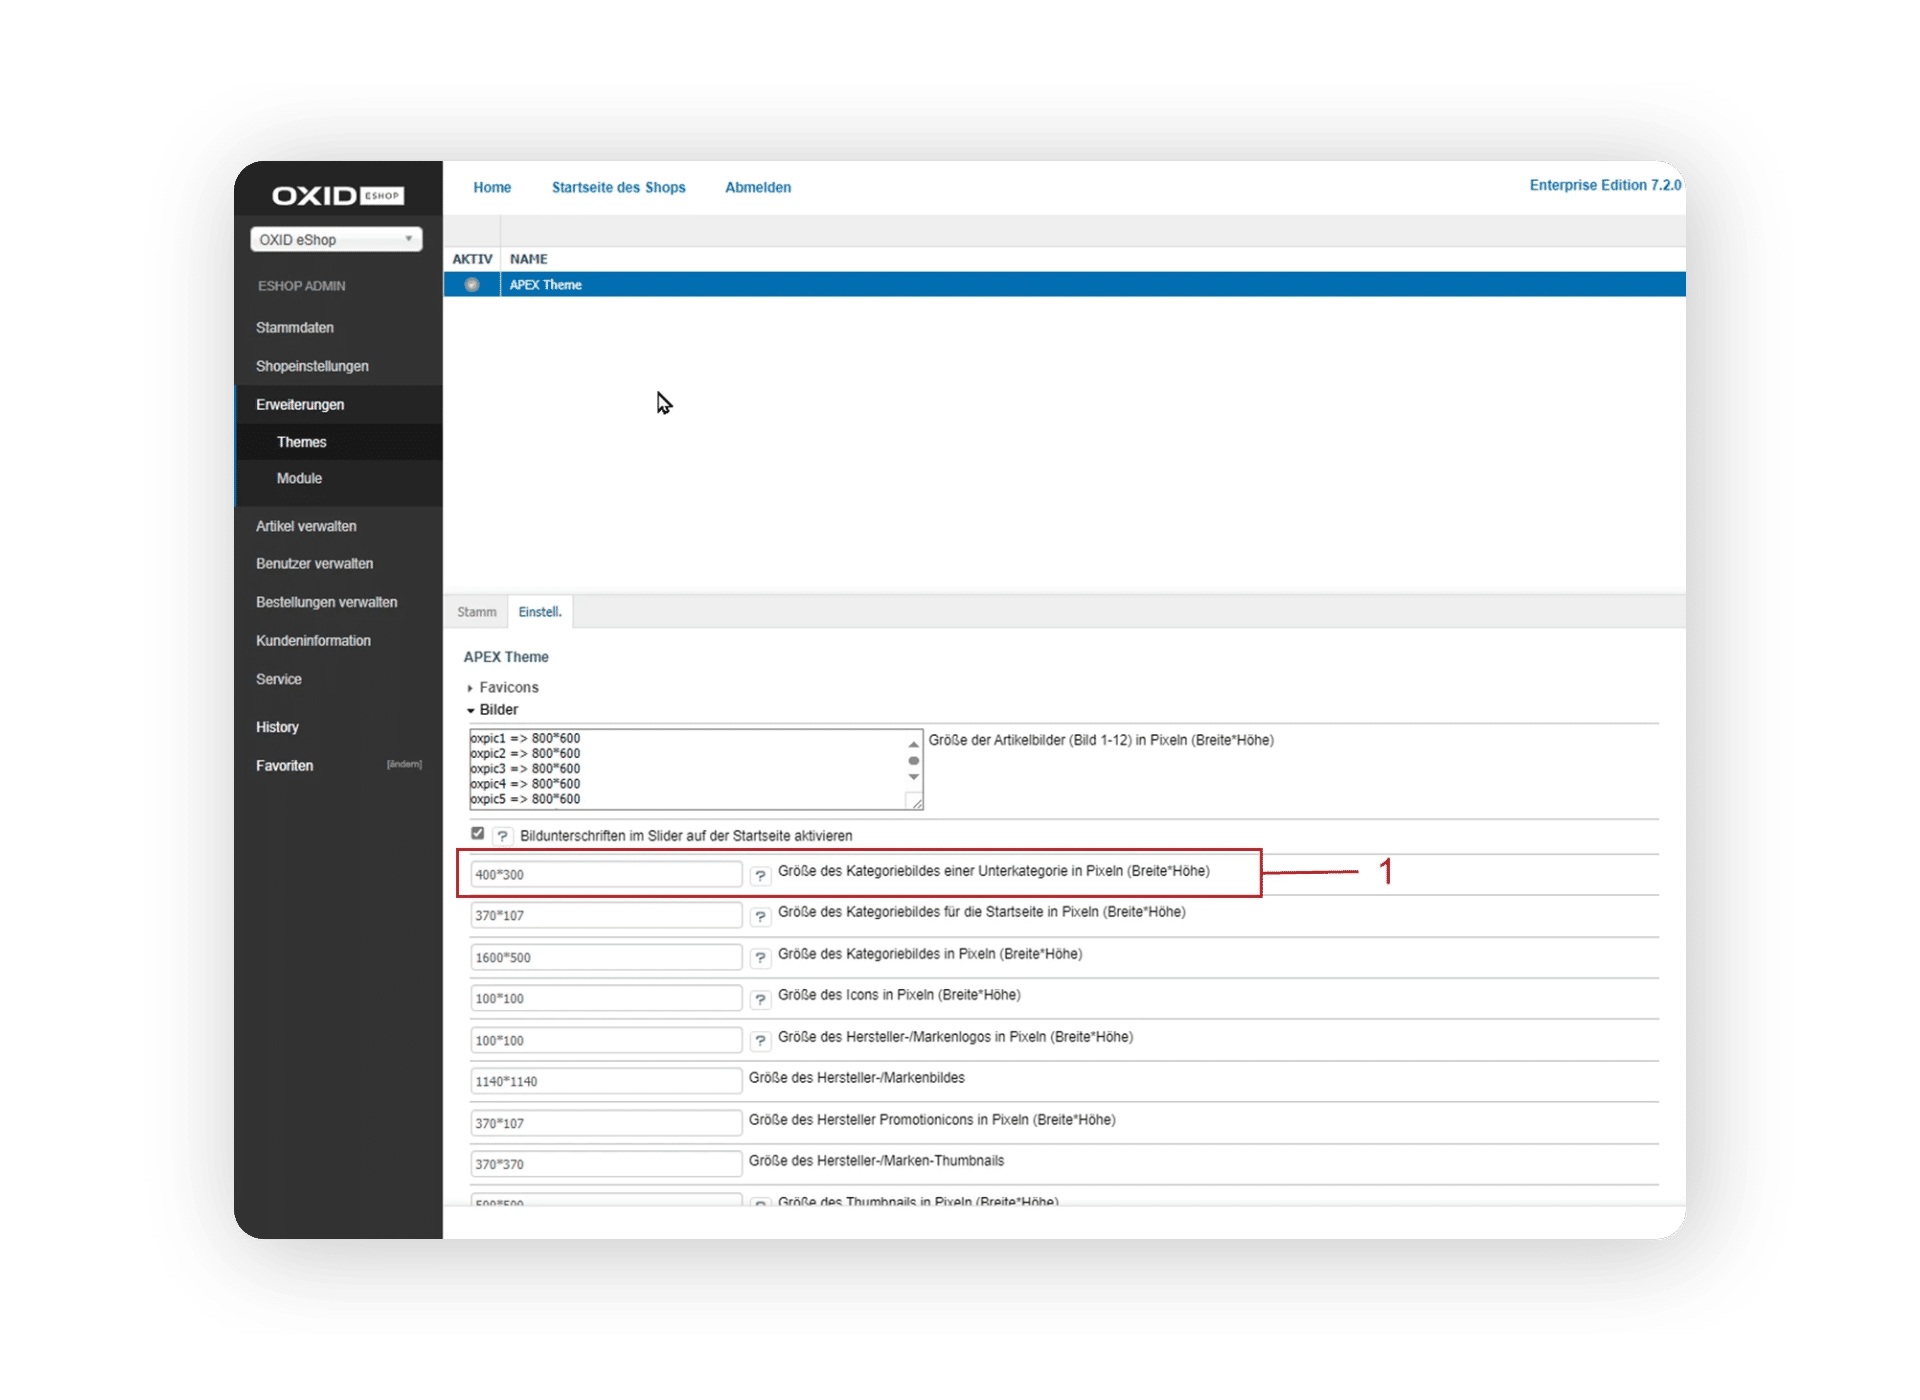Click the Home link
The image size is (1920, 1400).
click(x=492, y=188)
